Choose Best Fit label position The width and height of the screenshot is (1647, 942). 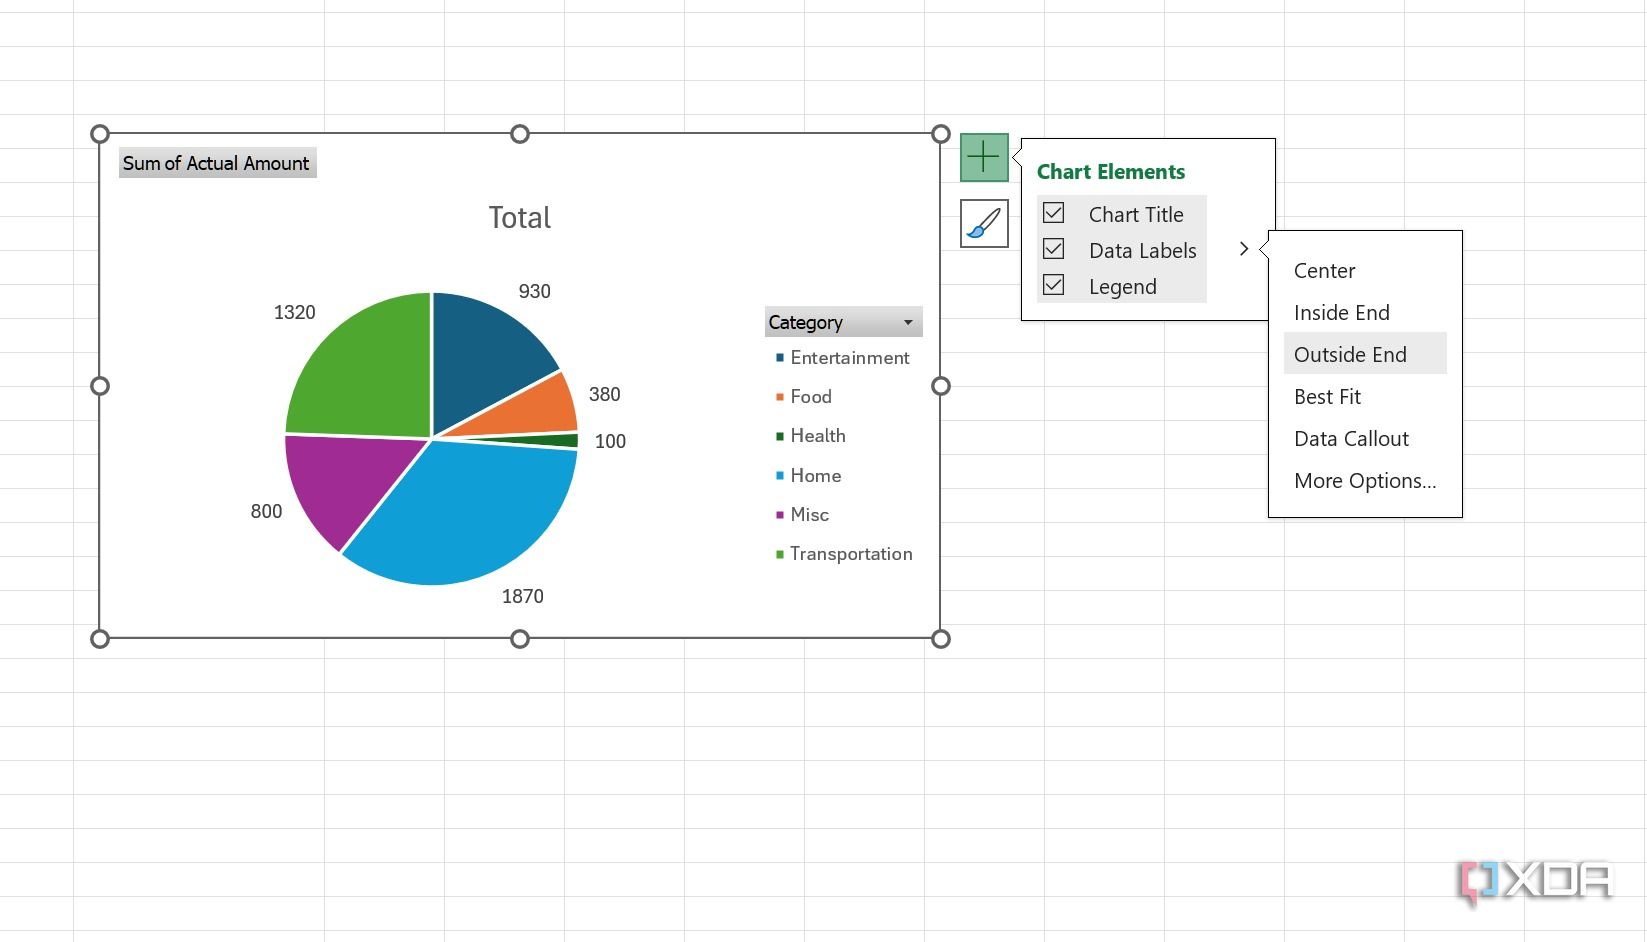coord(1327,396)
